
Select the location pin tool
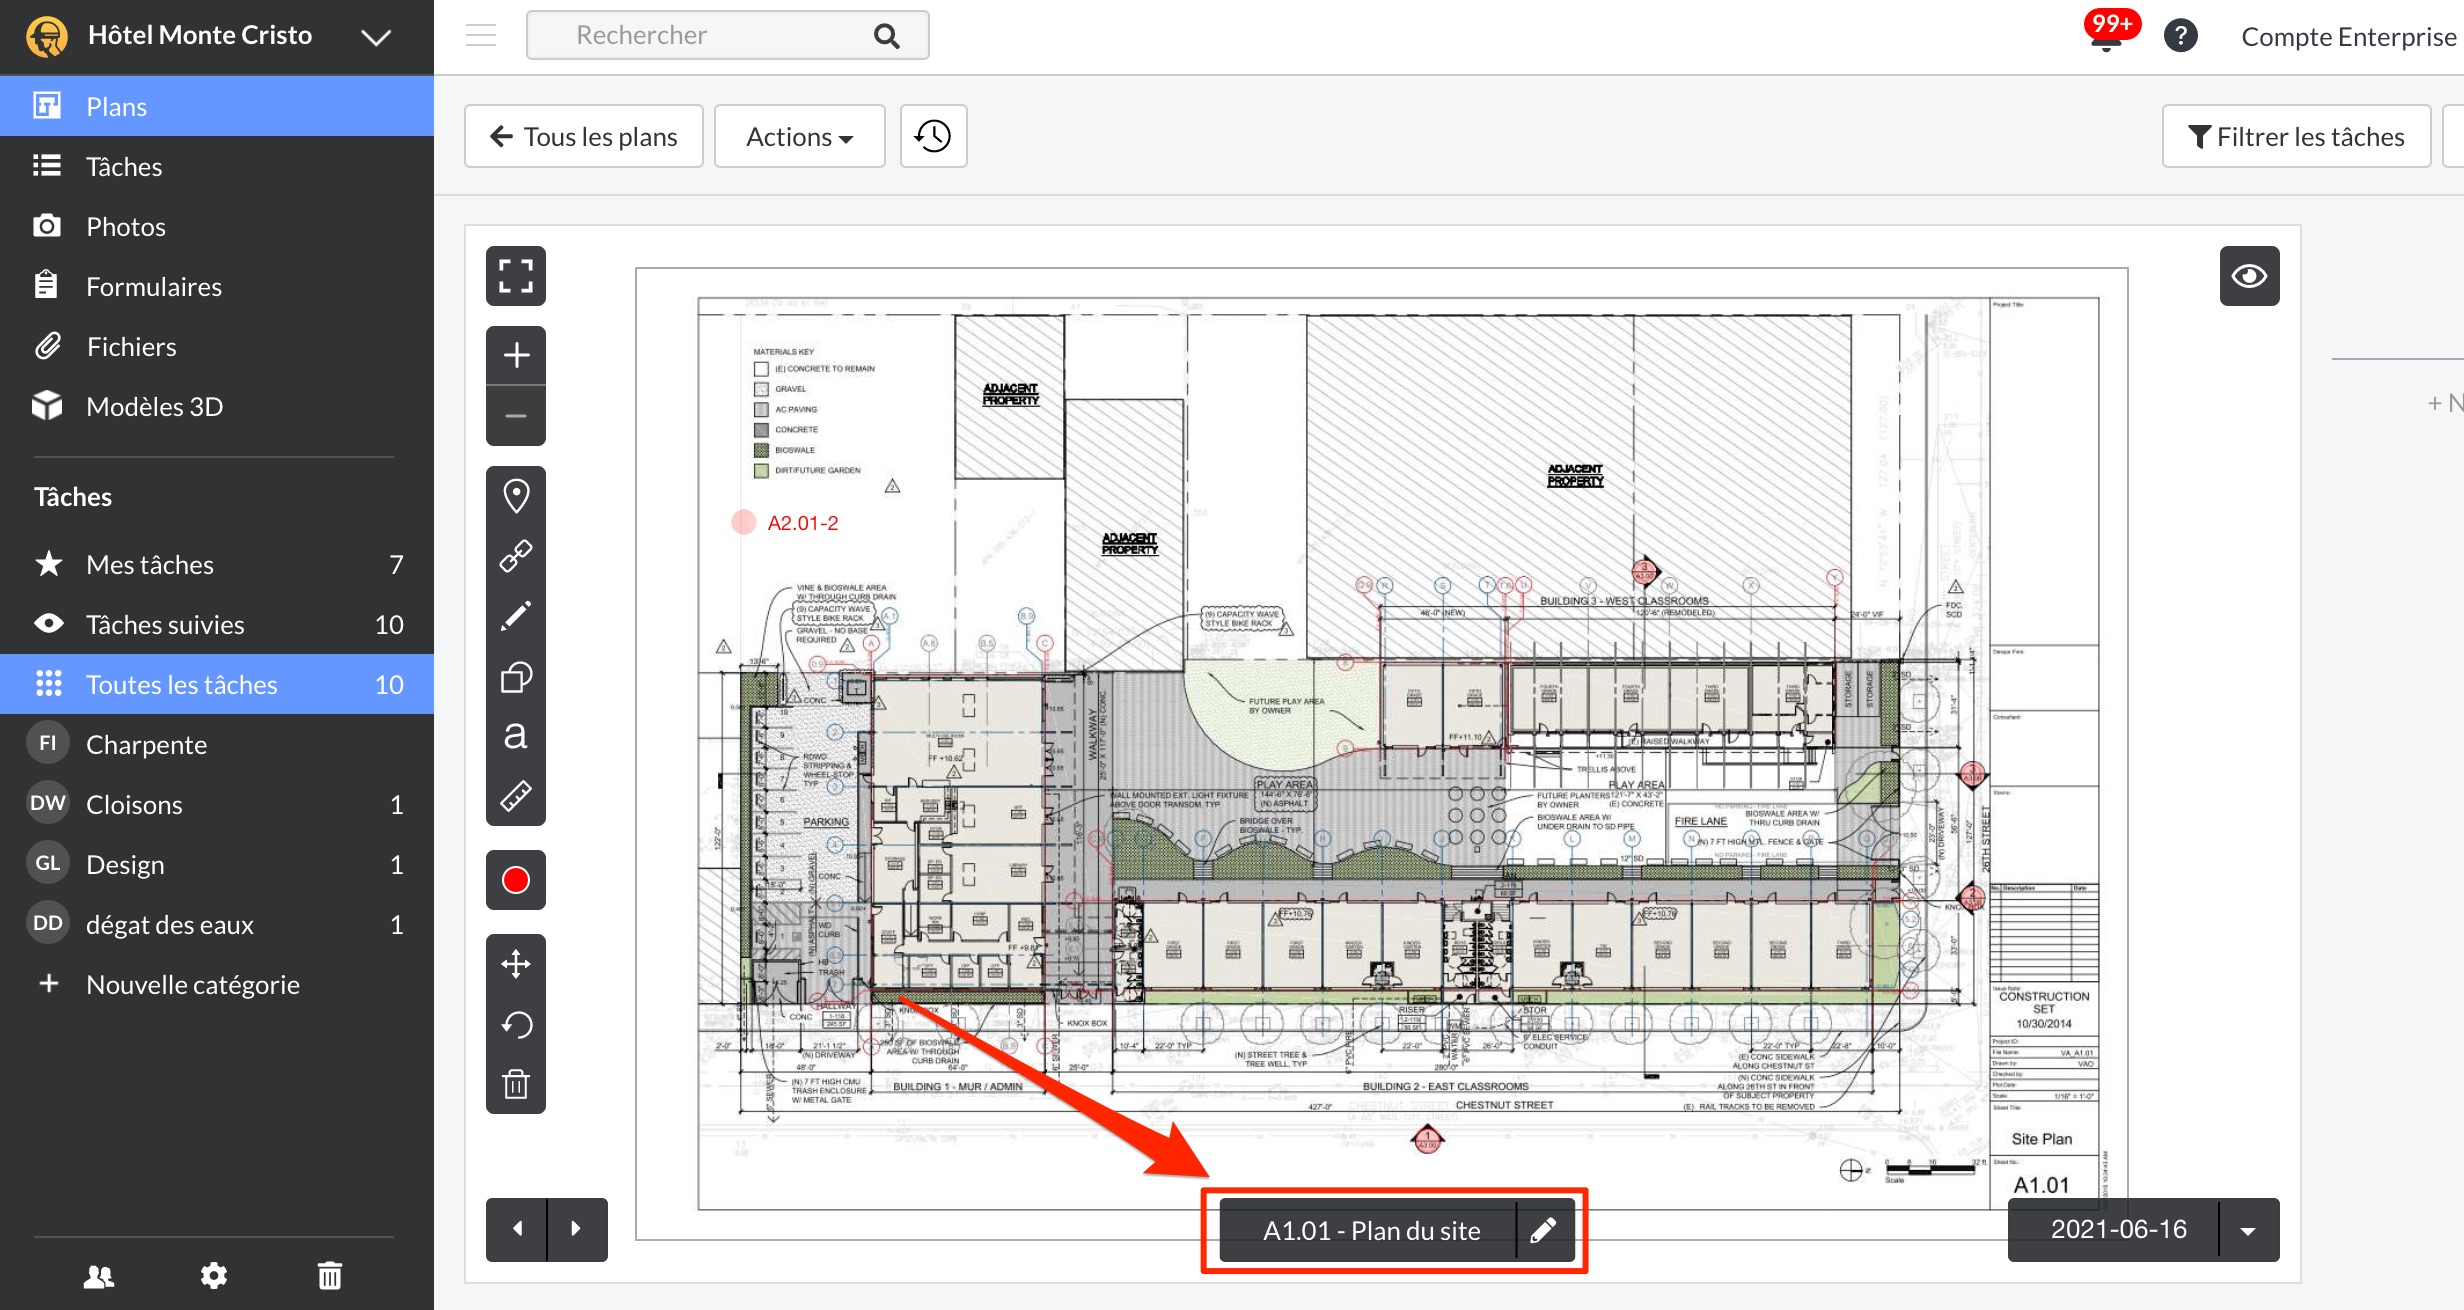[x=516, y=496]
